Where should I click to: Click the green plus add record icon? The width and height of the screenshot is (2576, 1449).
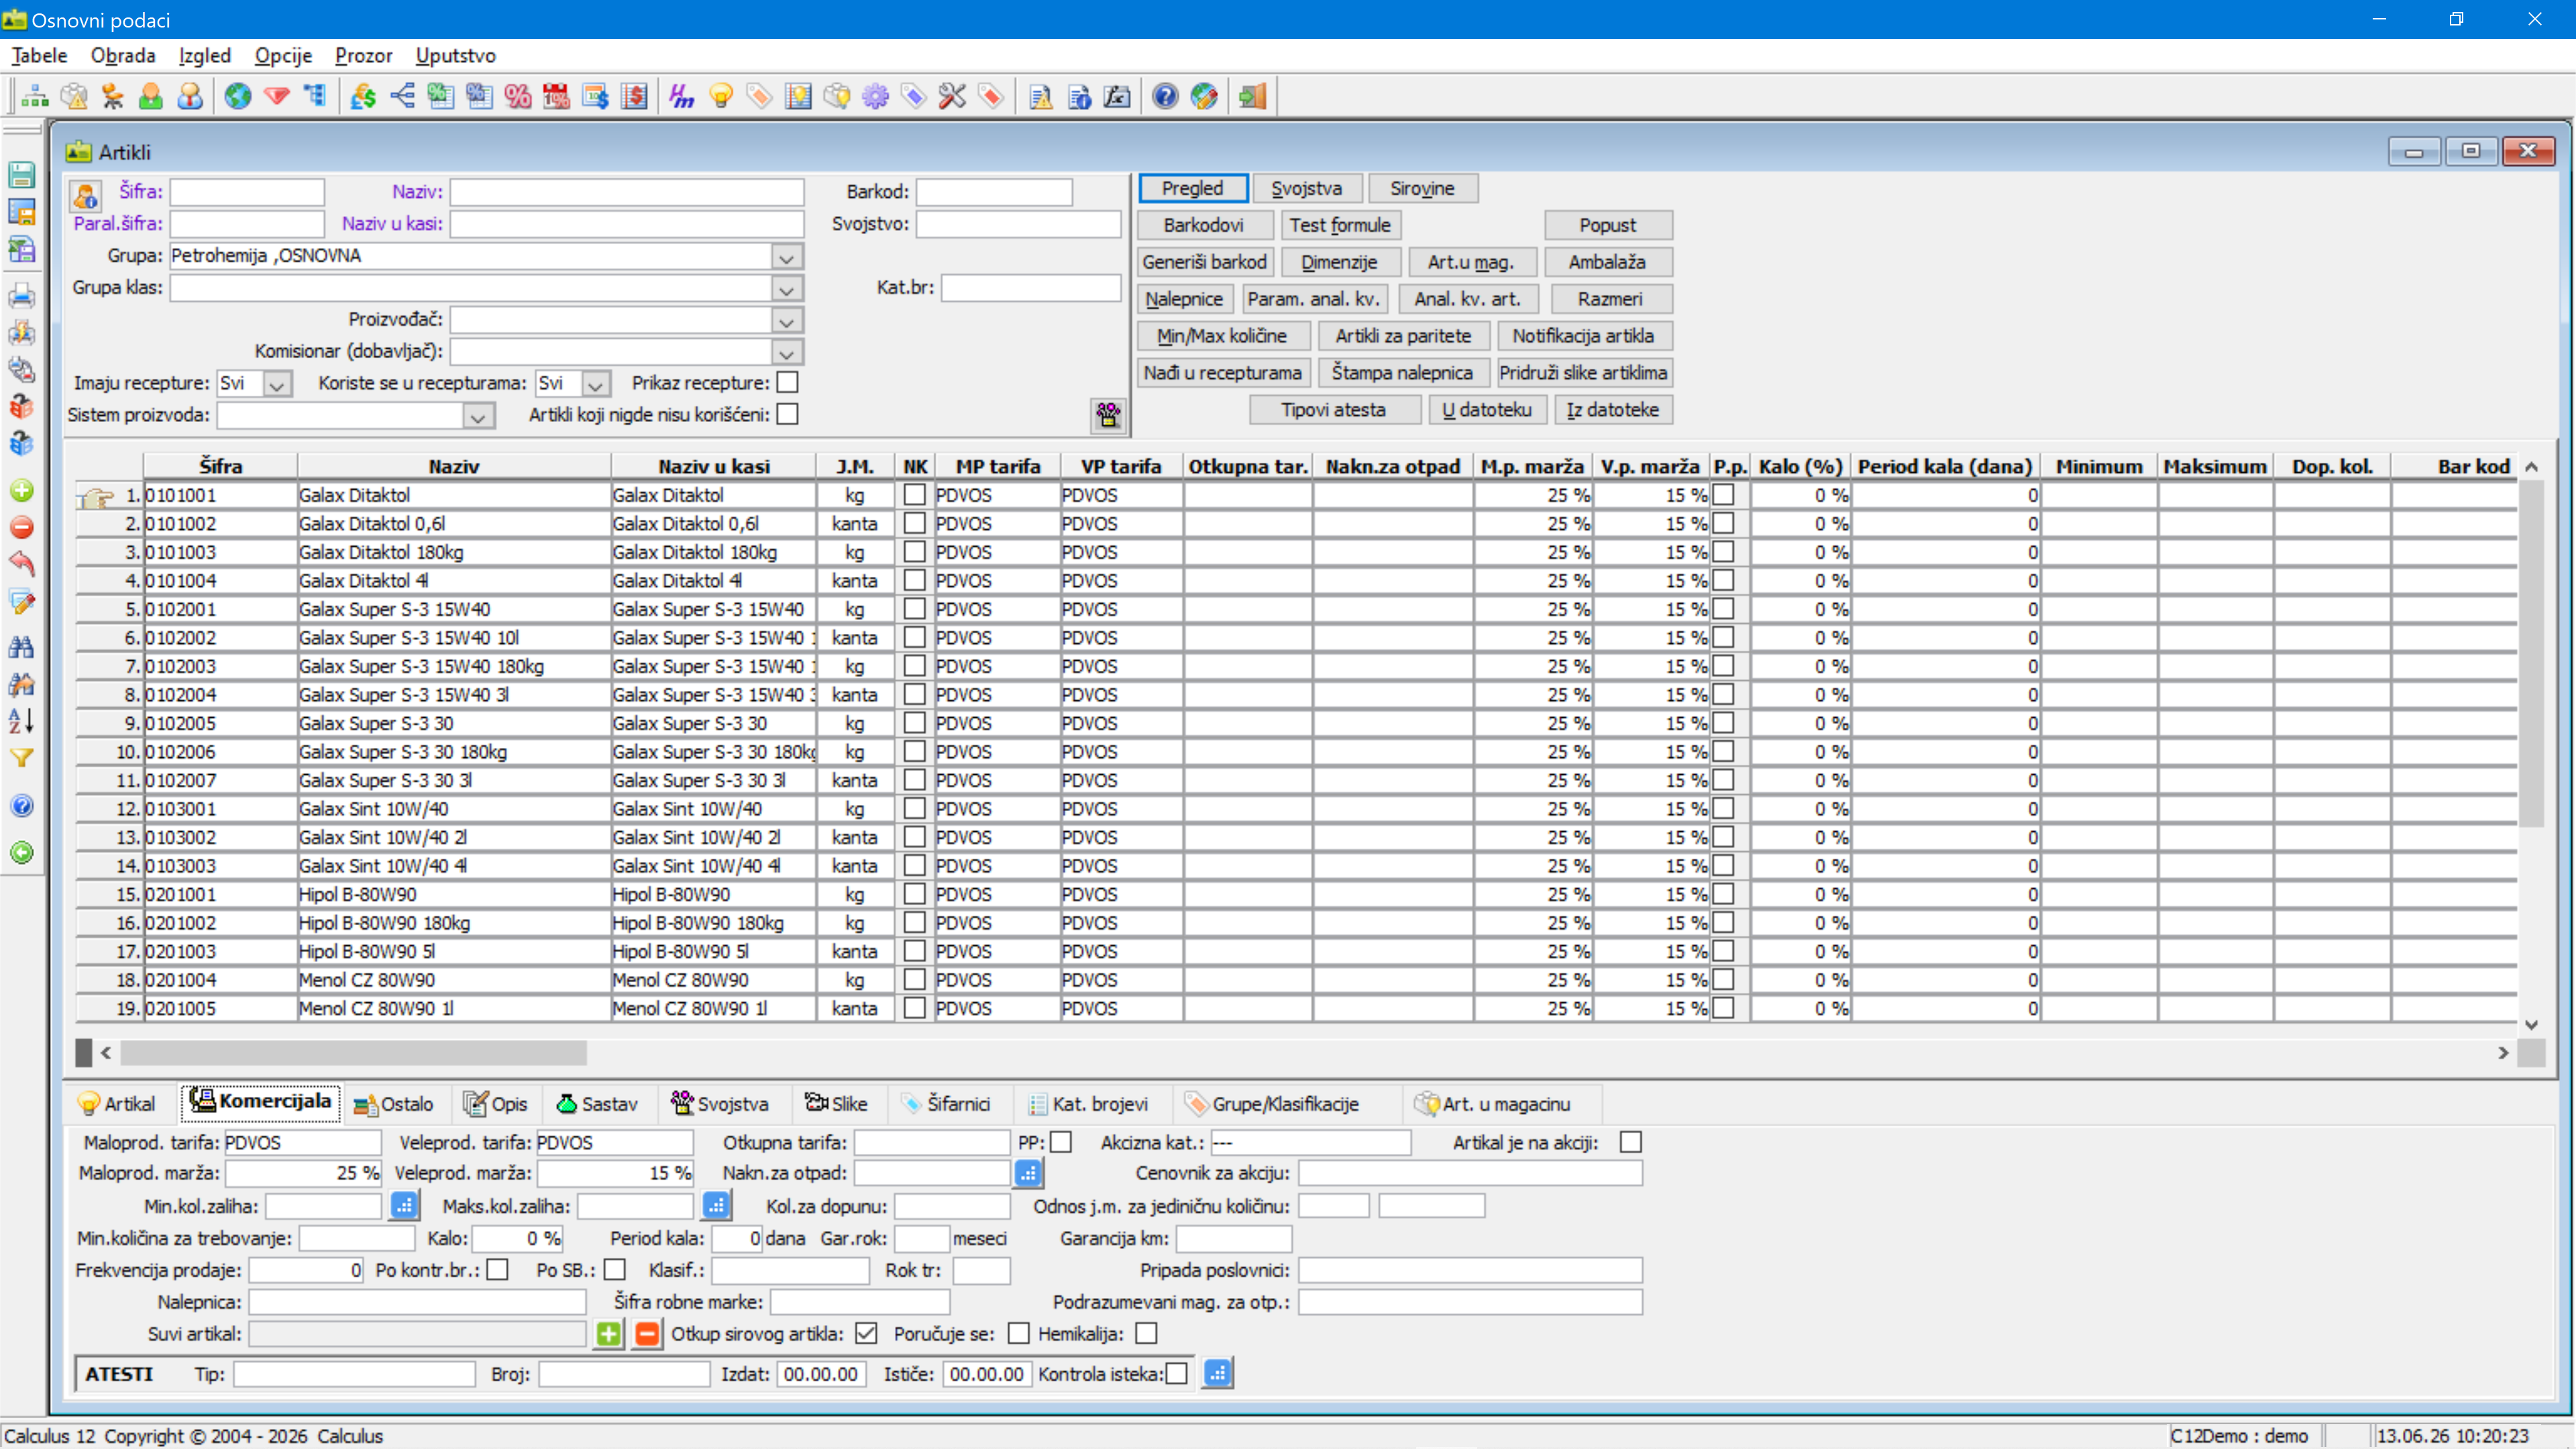tap(22, 491)
